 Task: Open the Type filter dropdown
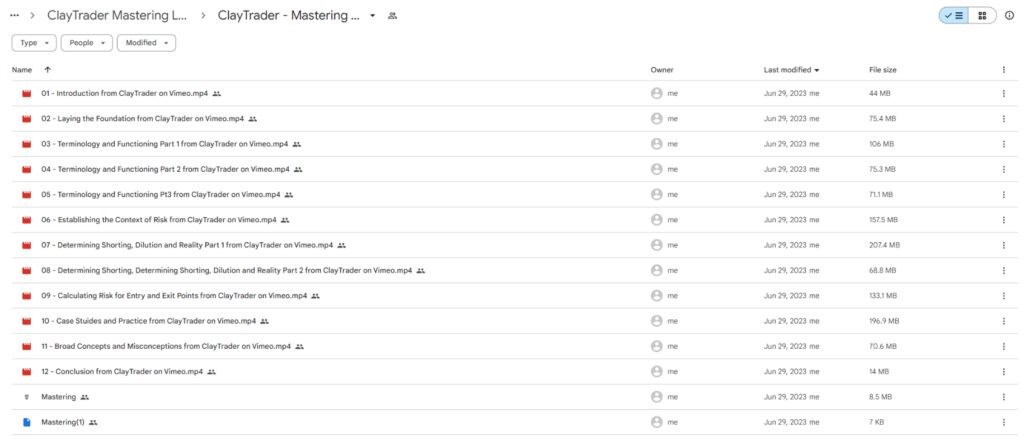click(33, 43)
